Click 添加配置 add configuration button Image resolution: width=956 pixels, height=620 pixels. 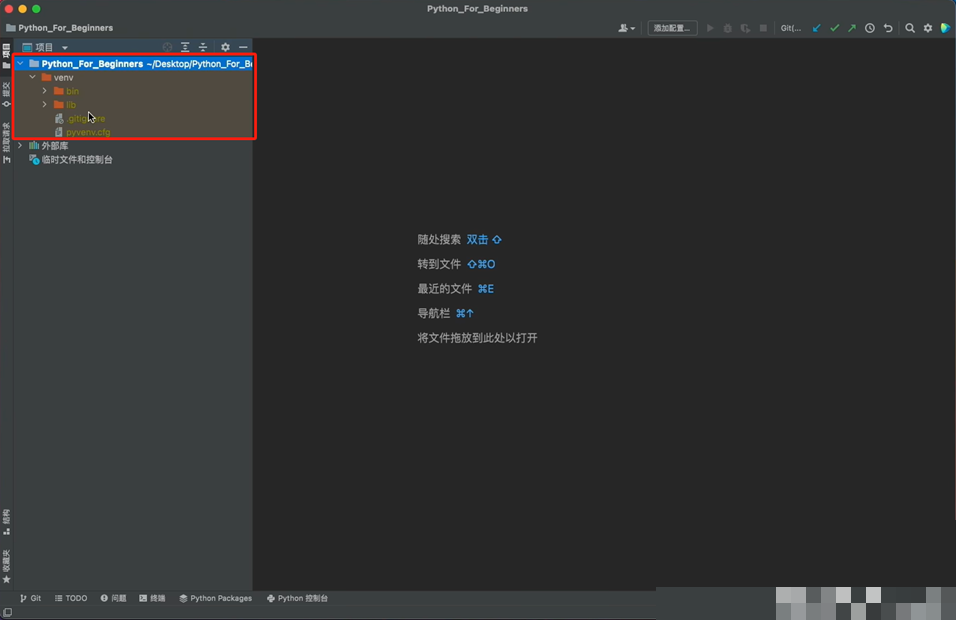[672, 28]
